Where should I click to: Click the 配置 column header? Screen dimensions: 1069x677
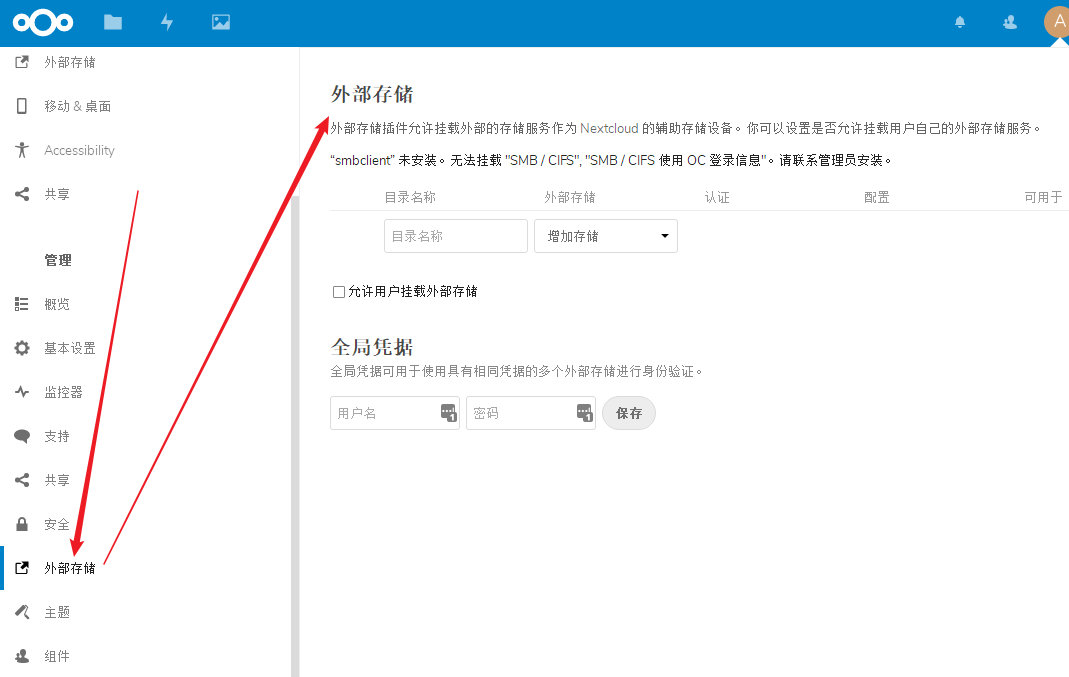pos(876,197)
